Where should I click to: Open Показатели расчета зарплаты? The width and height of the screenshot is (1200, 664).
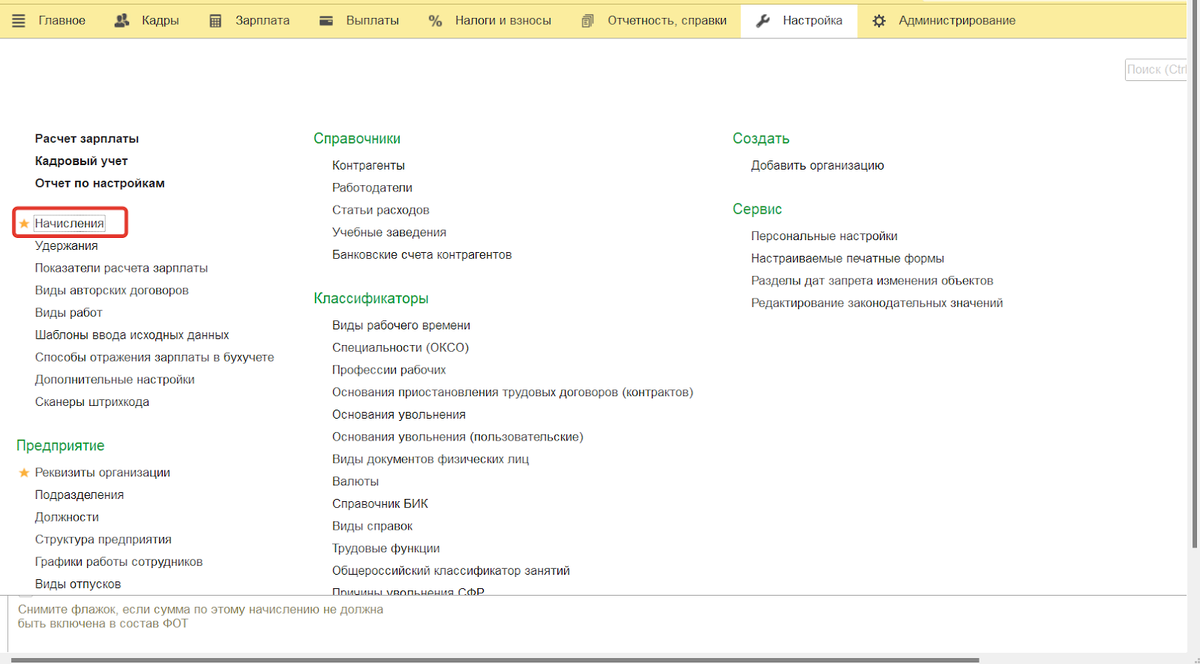(121, 268)
